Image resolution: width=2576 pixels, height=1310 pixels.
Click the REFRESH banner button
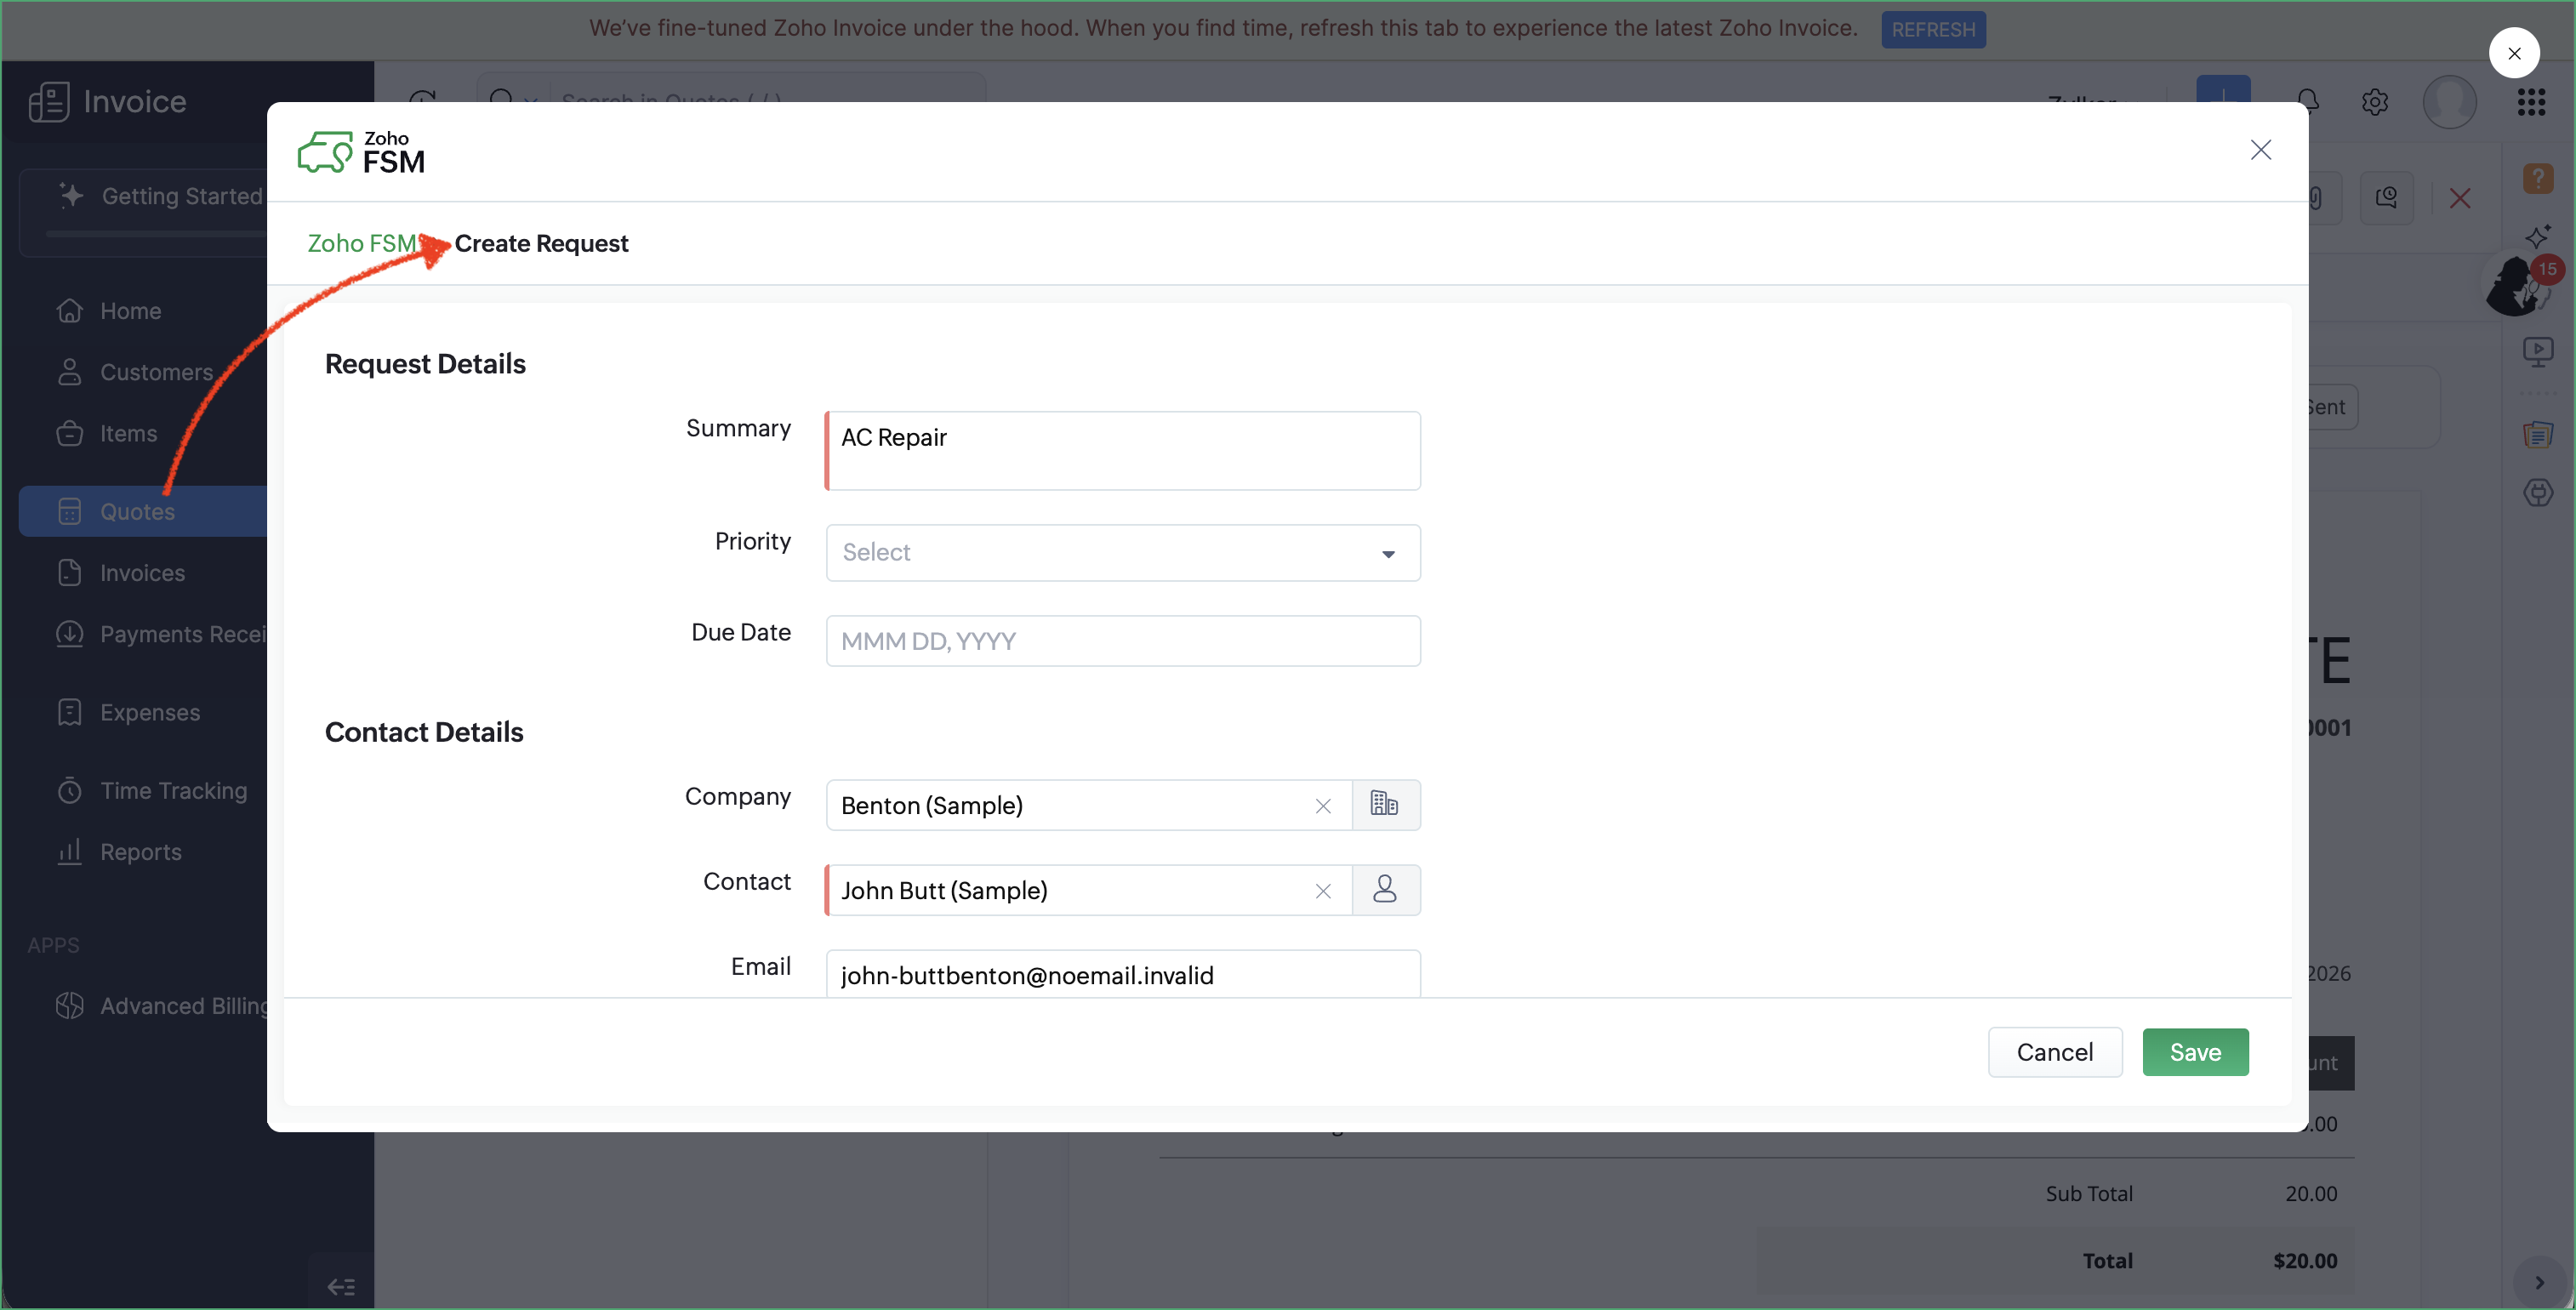(x=1932, y=29)
